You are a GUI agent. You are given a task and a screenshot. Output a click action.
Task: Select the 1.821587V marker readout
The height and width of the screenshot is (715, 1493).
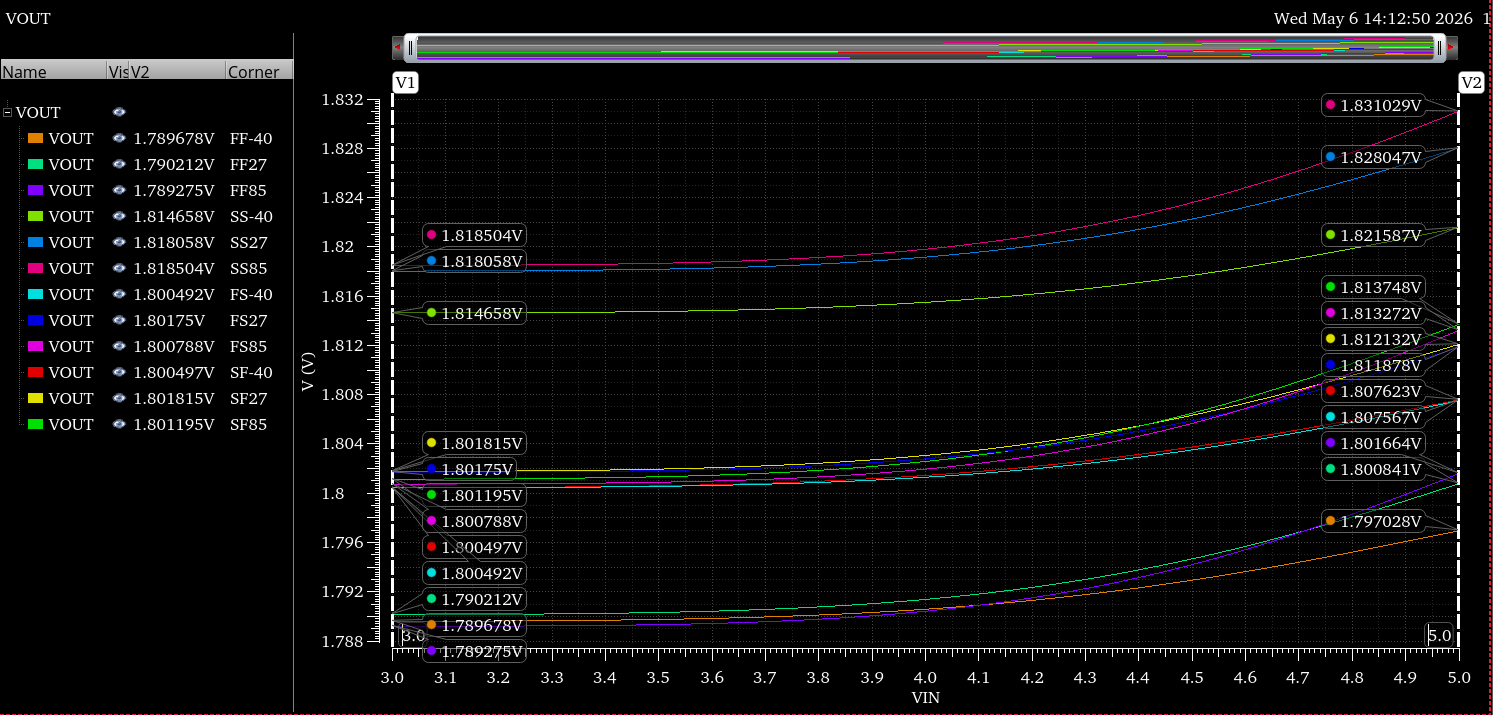point(1372,235)
